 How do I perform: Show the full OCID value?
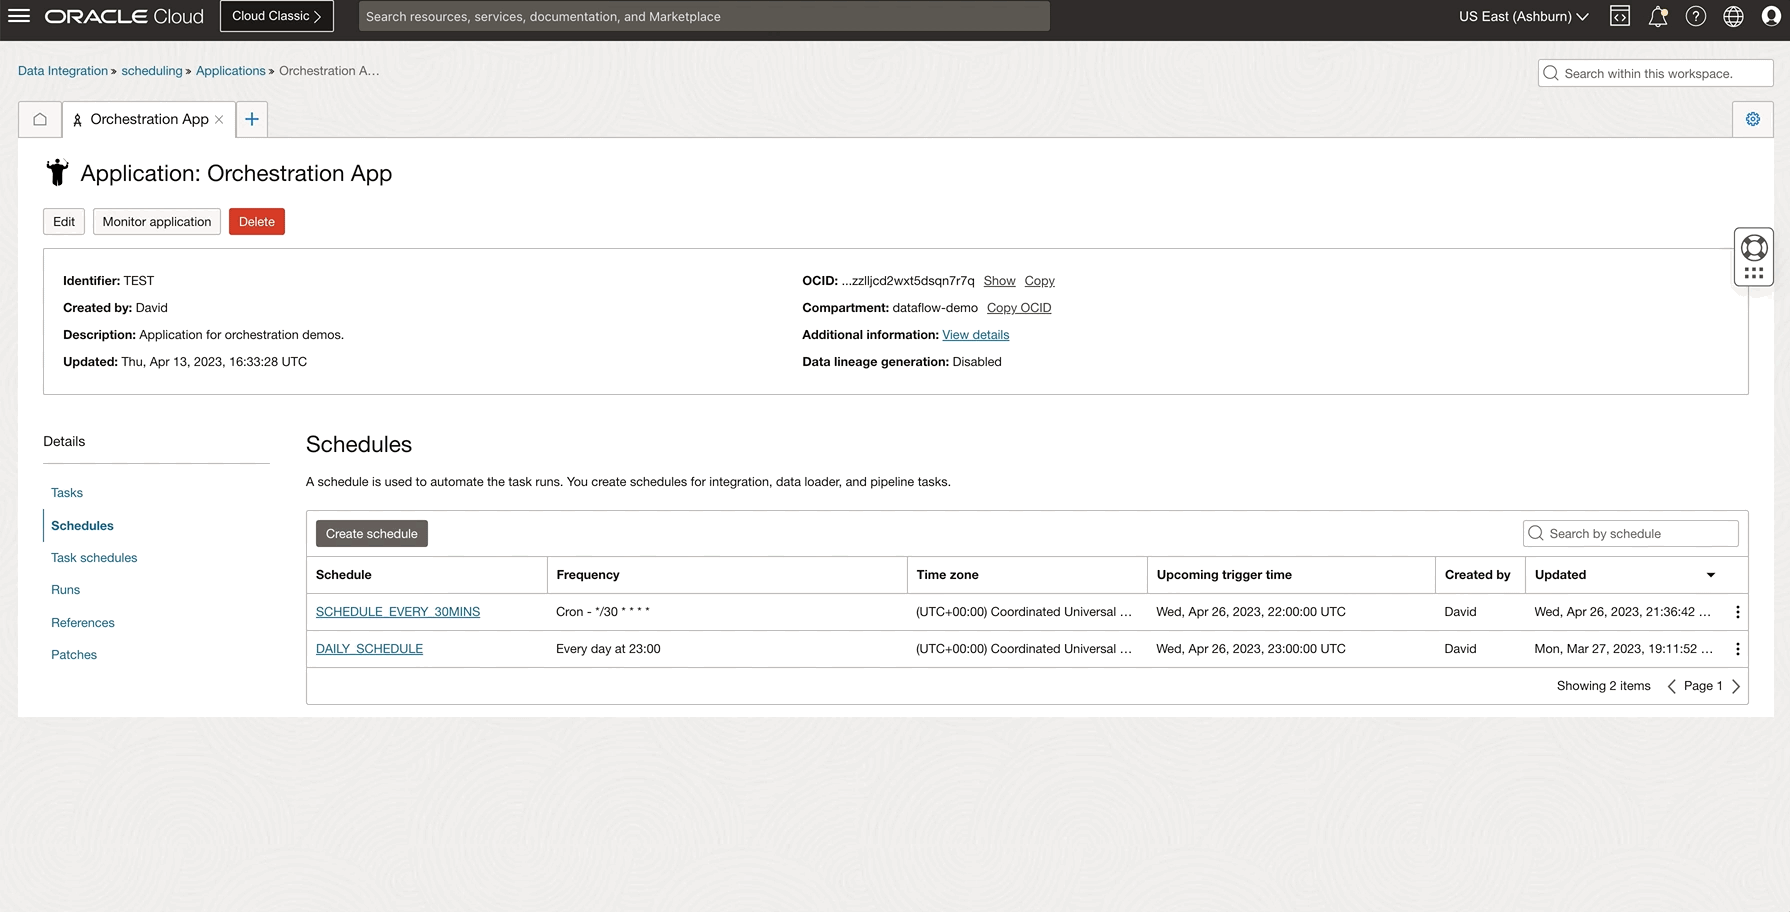coord(999,280)
